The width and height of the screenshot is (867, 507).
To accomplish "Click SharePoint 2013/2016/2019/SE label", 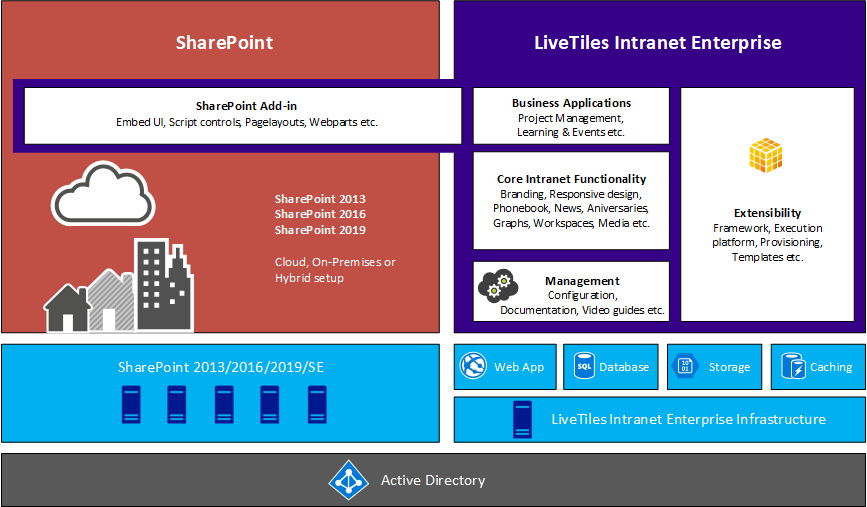I will 221,367.
